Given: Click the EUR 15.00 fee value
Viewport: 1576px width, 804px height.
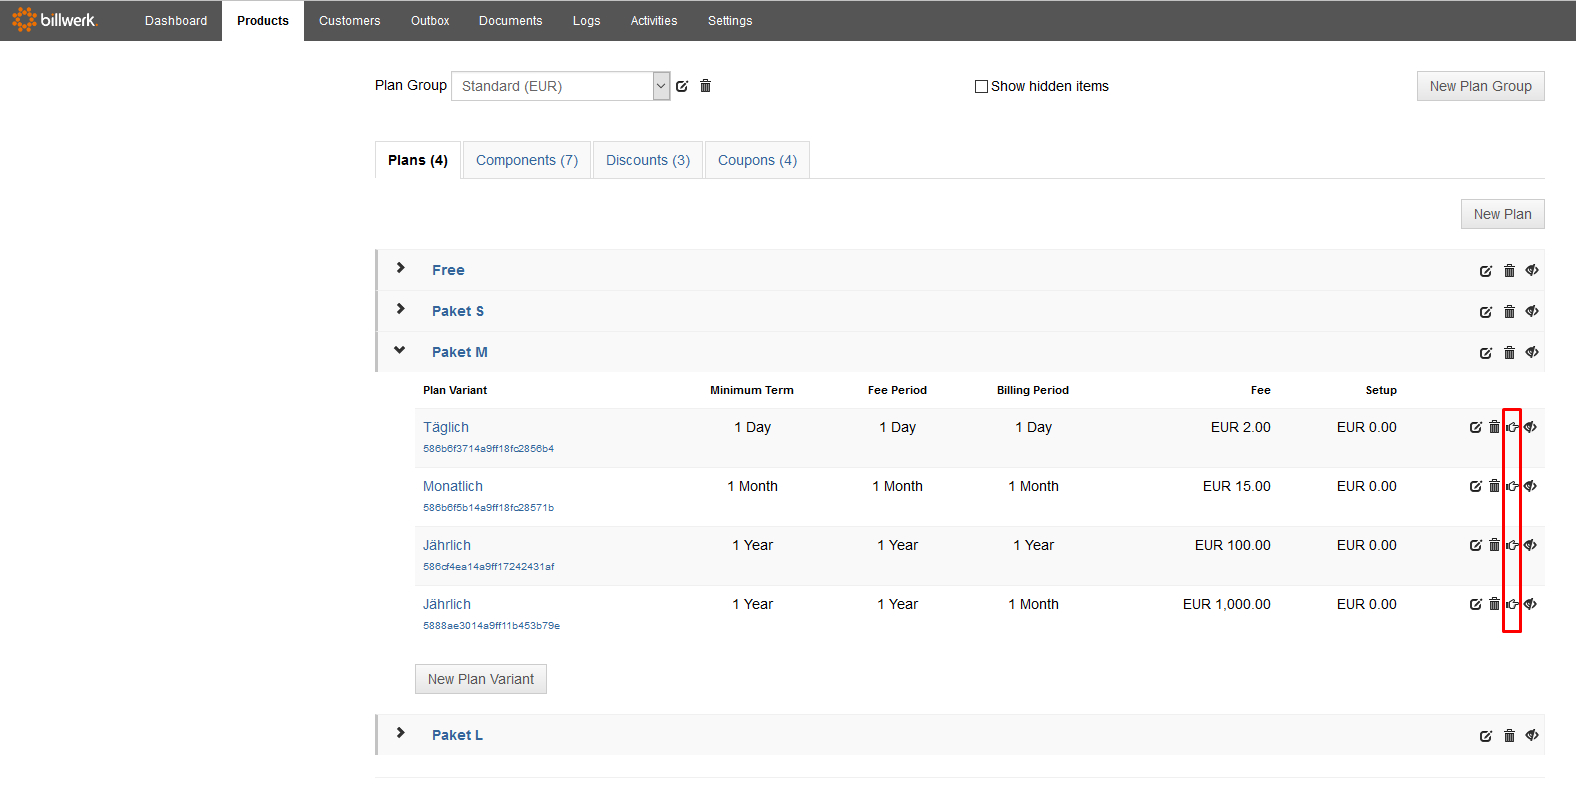Looking at the screenshot, I should coord(1237,486).
